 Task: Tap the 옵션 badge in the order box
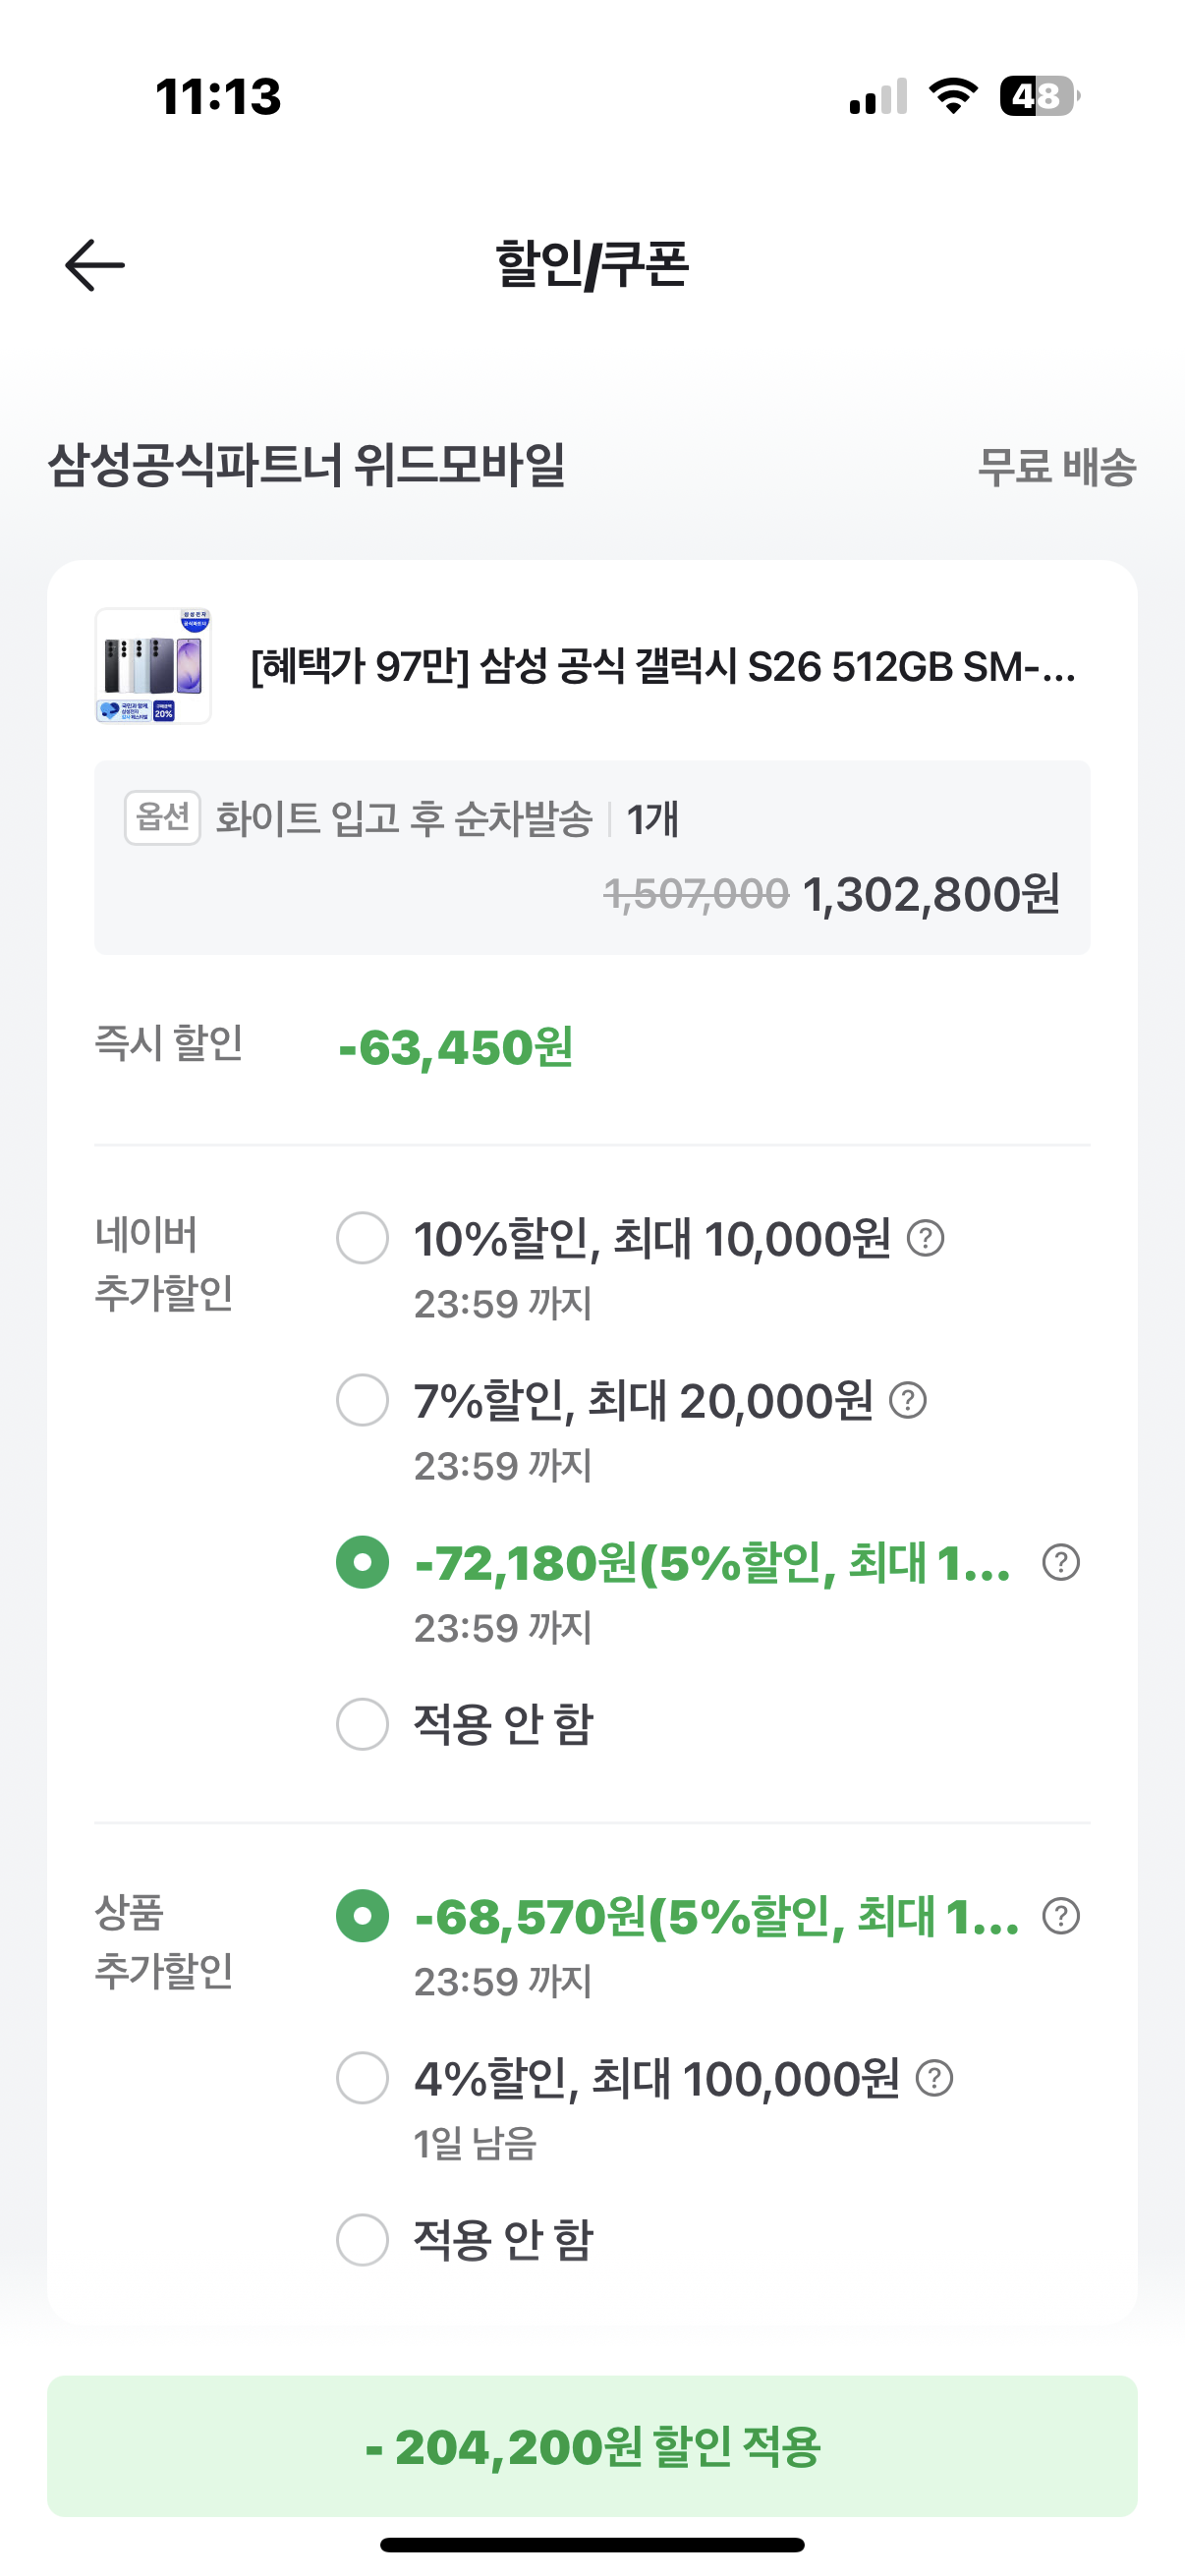point(163,818)
